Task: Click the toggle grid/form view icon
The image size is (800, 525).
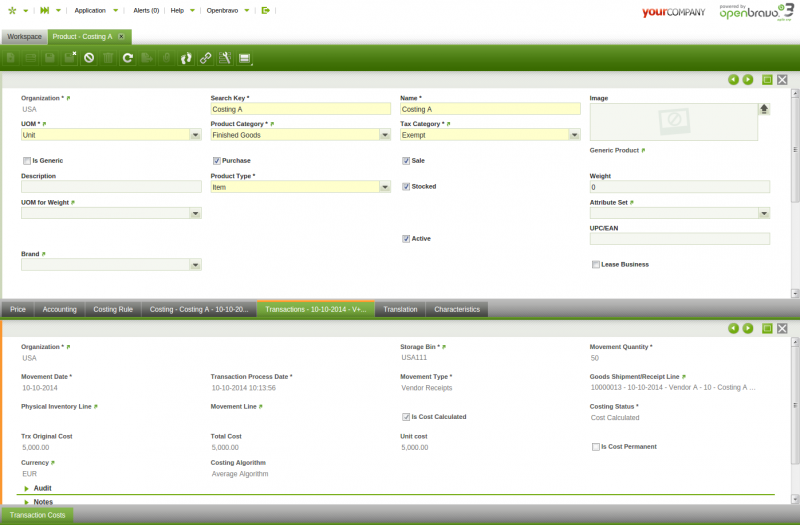Action: click(245, 58)
